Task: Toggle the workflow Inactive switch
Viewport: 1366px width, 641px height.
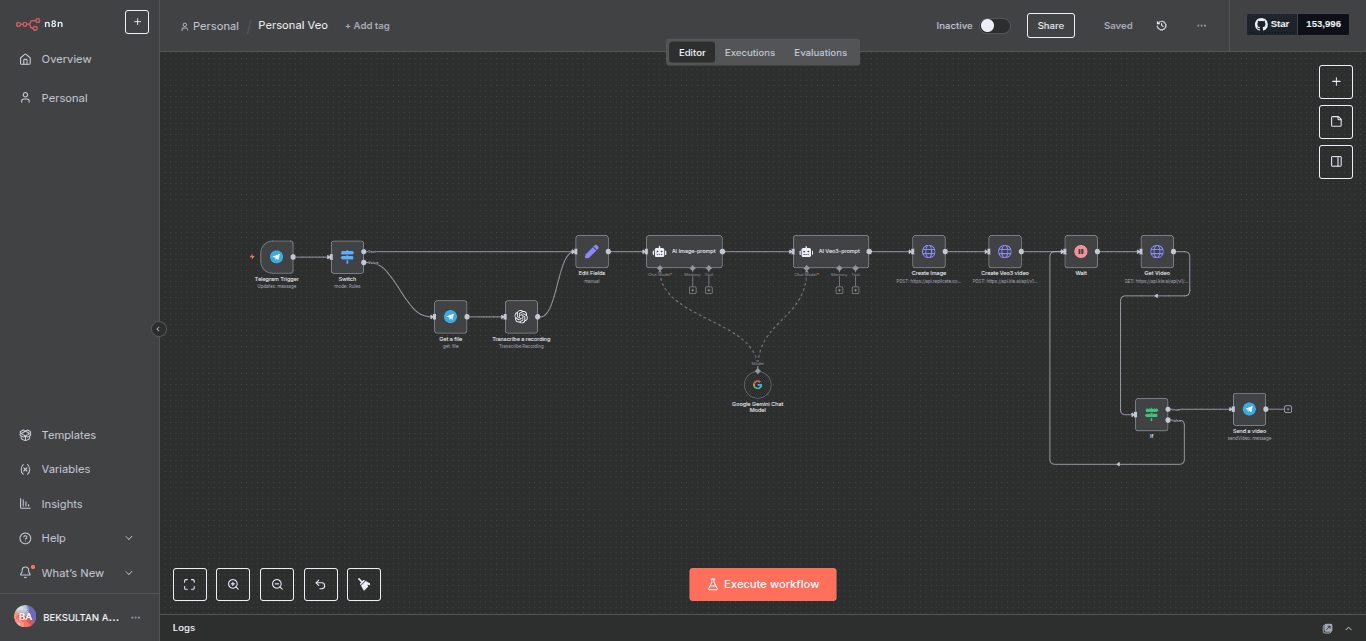Action: (994, 26)
